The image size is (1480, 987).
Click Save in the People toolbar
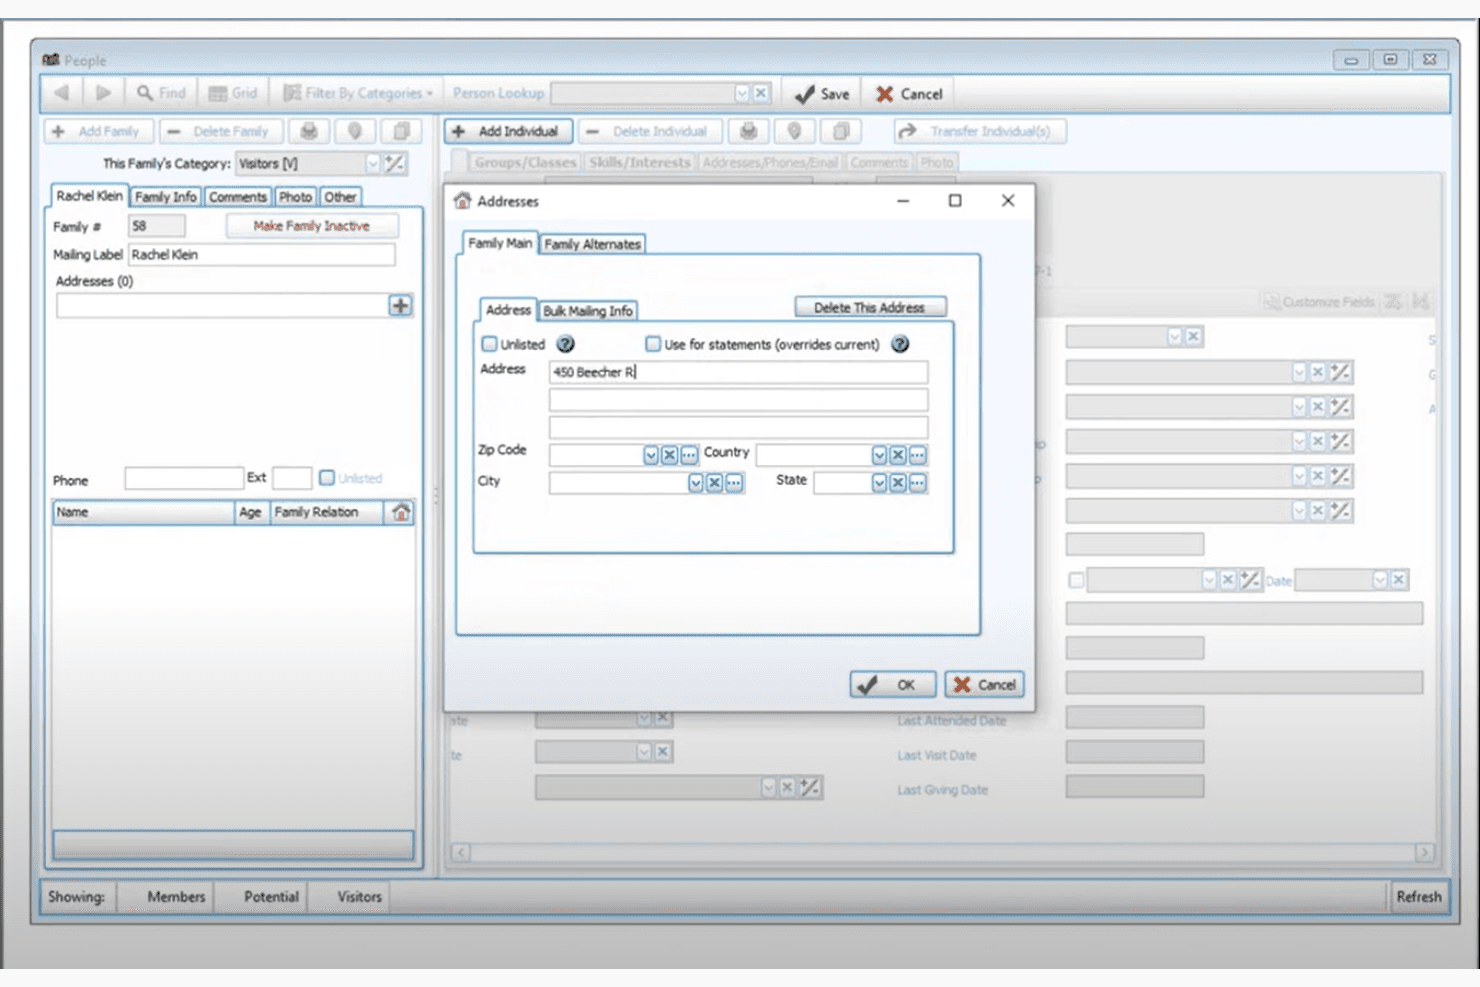pyautogui.click(x=822, y=94)
